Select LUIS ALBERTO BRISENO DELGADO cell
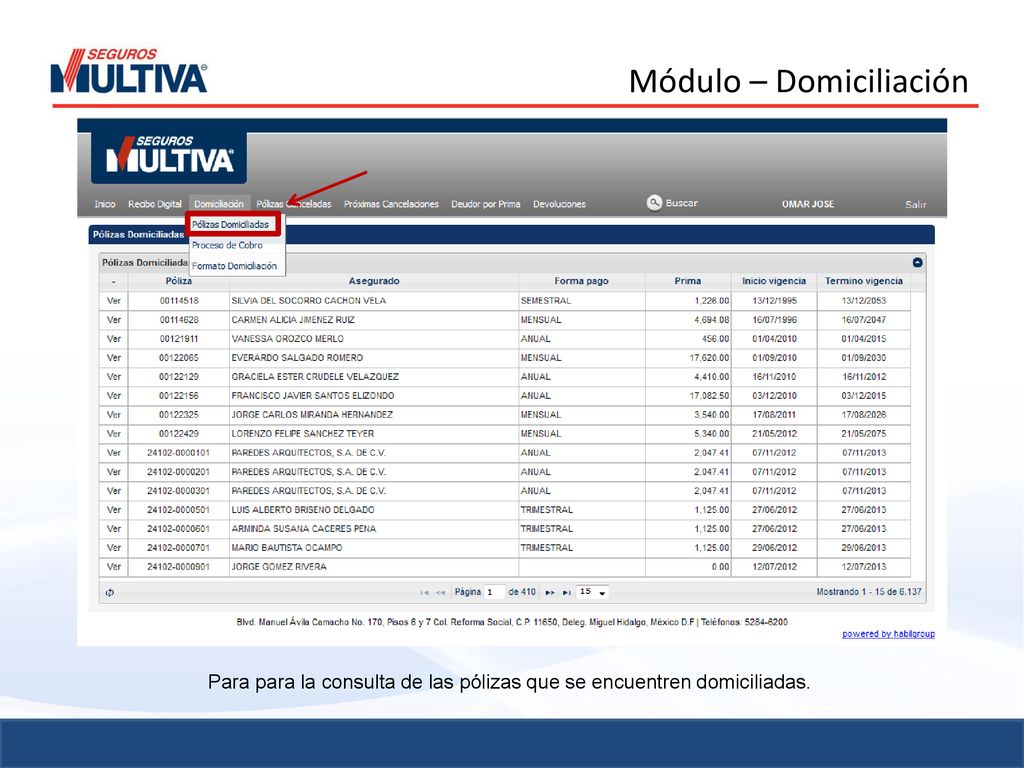 point(374,509)
